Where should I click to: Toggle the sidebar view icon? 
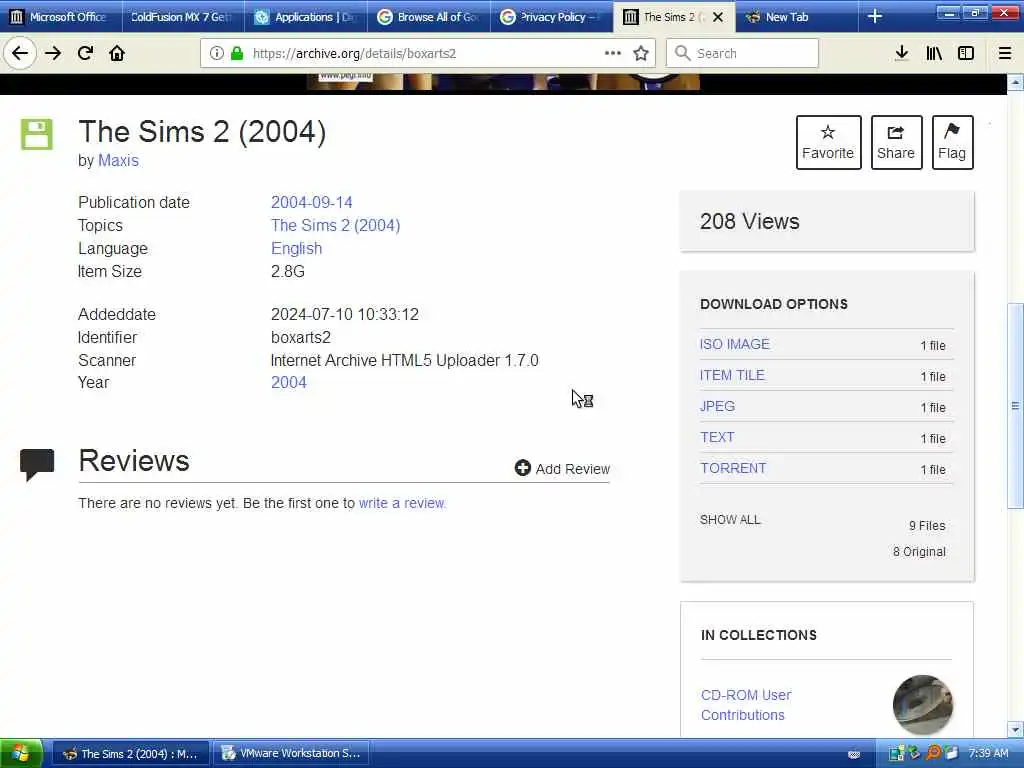966,54
